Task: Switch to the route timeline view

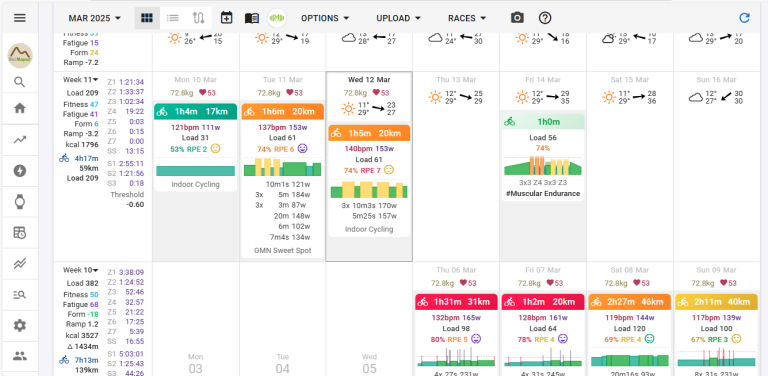Action: coord(198,18)
